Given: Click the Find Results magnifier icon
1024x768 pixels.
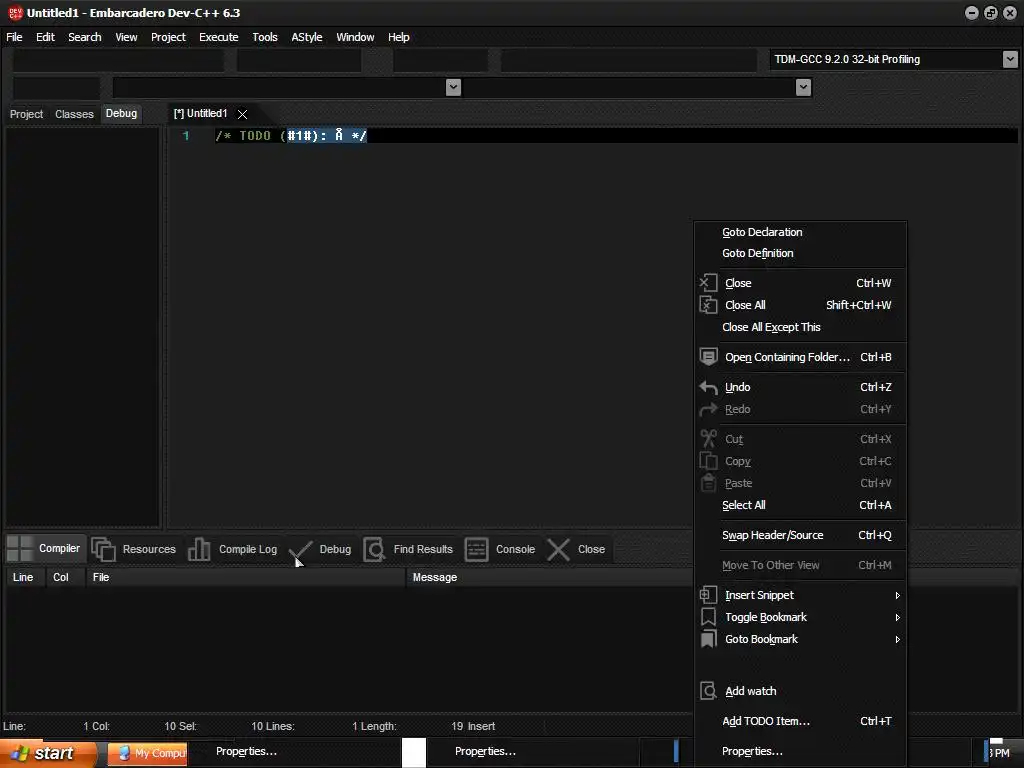Looking at the screenshot, I should click(374, 549).
